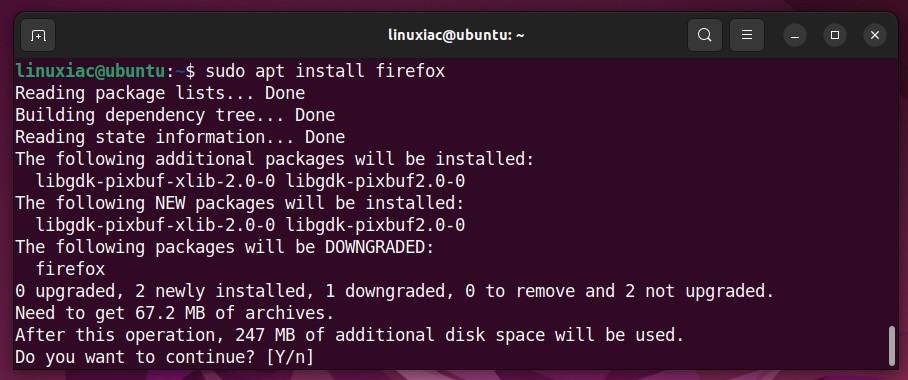Minimize the terminal window
908x380 pixels.
(x=795, y=35)
